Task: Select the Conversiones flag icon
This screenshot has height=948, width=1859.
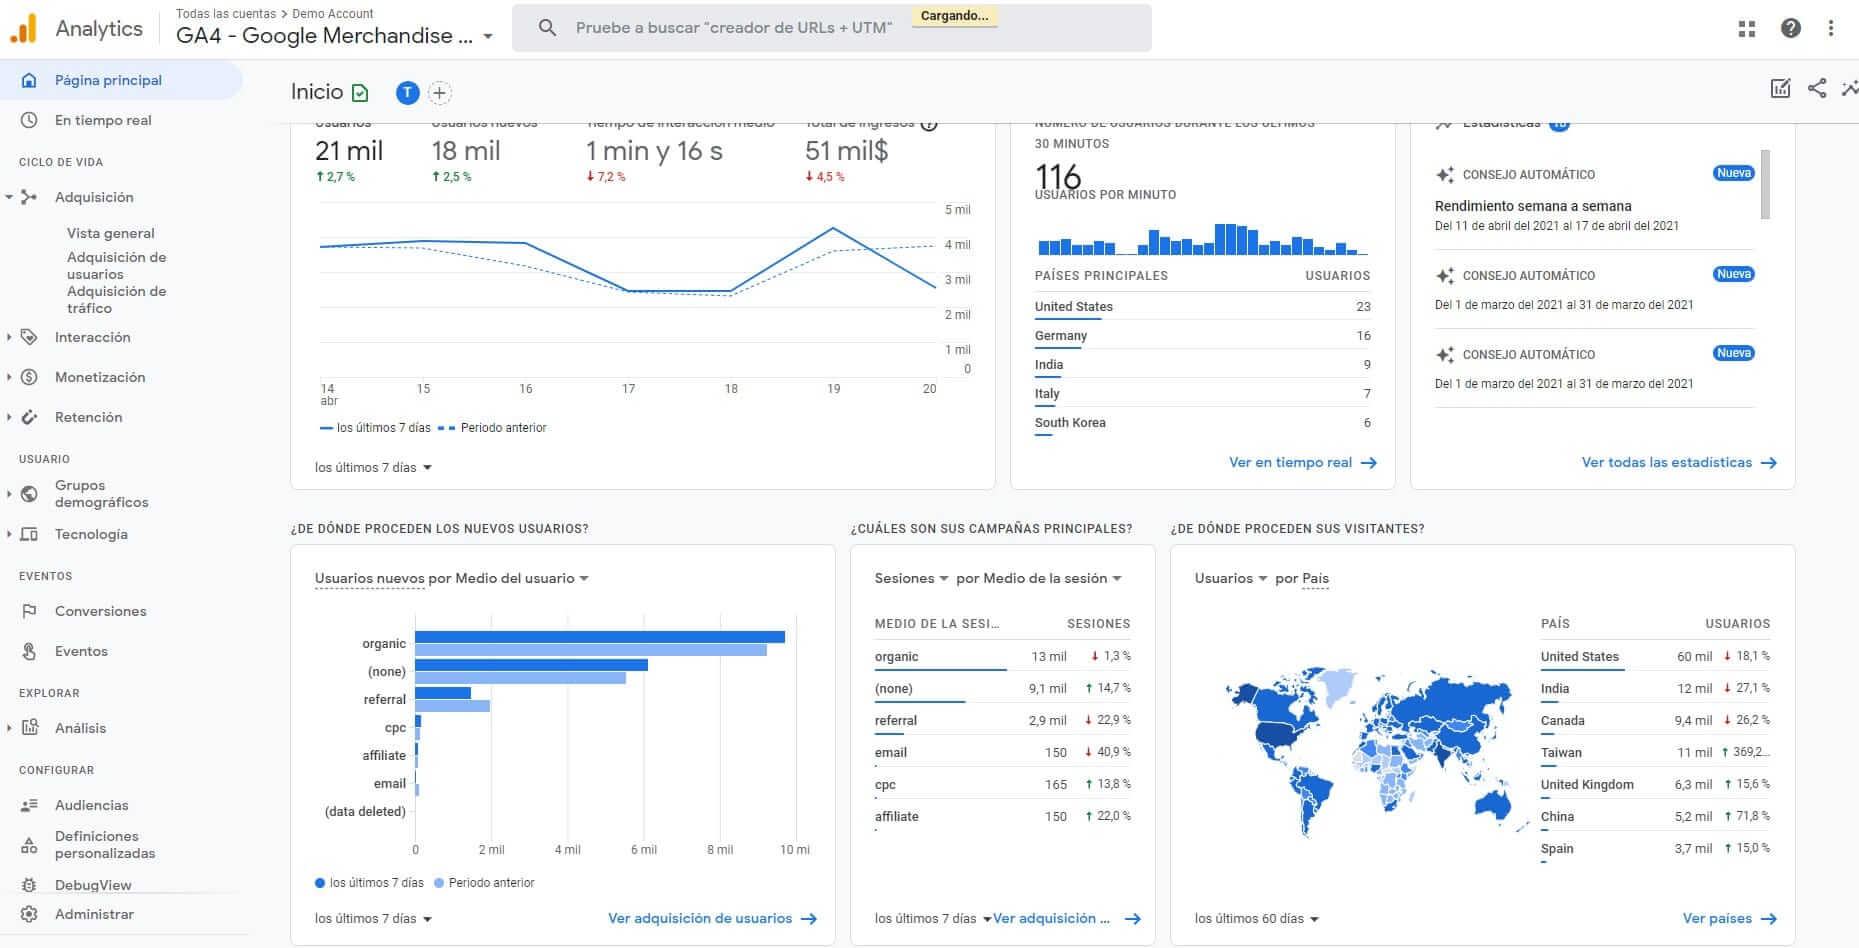Action: coord(30,611)
